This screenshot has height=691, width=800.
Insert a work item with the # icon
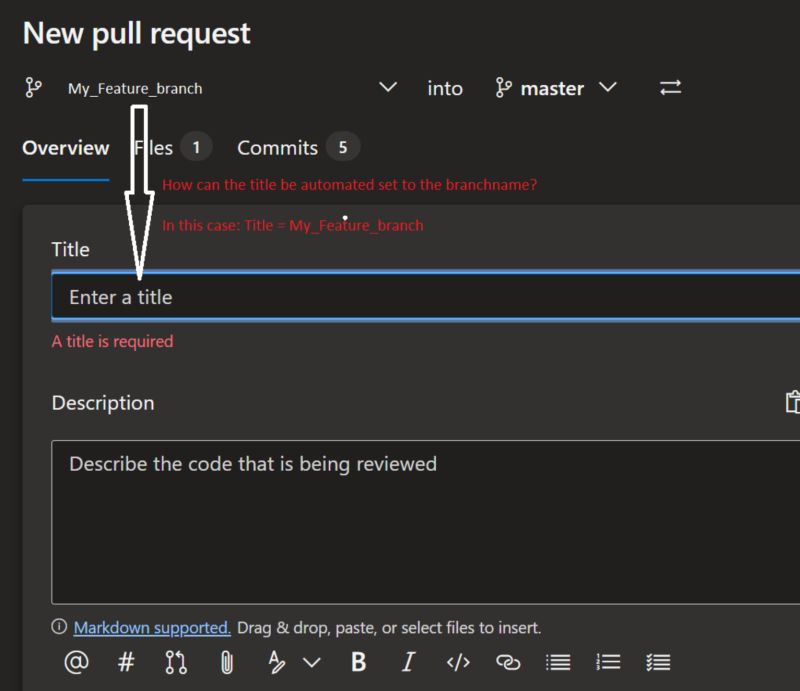coord(126,662)
